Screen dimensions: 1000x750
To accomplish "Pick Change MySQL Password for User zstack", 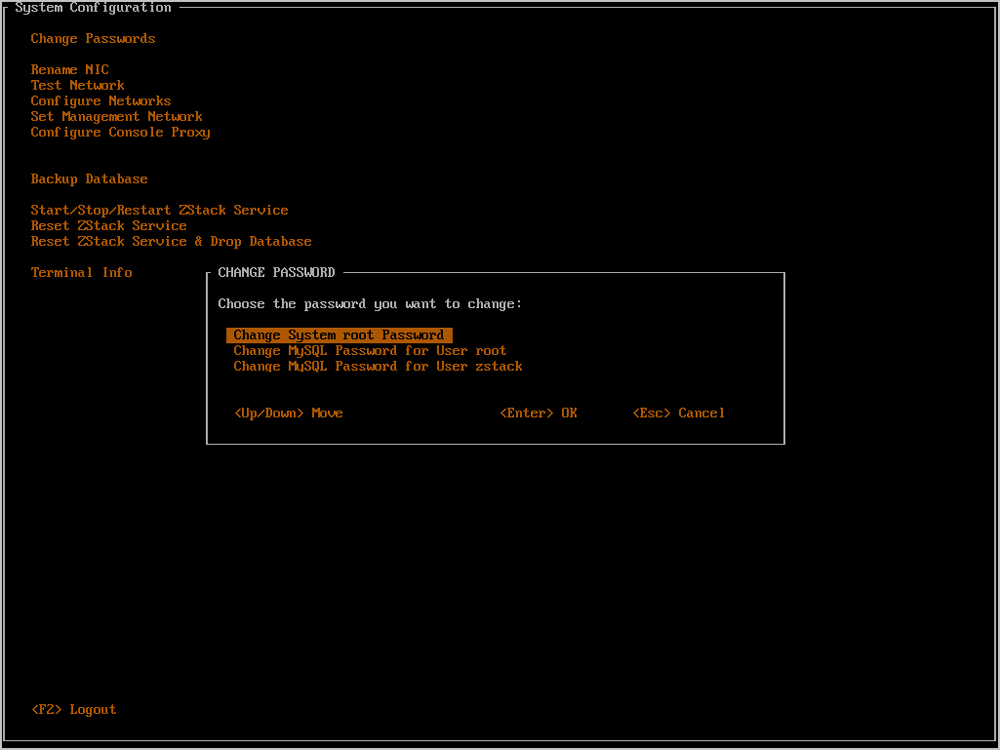I will click(378, 367).
